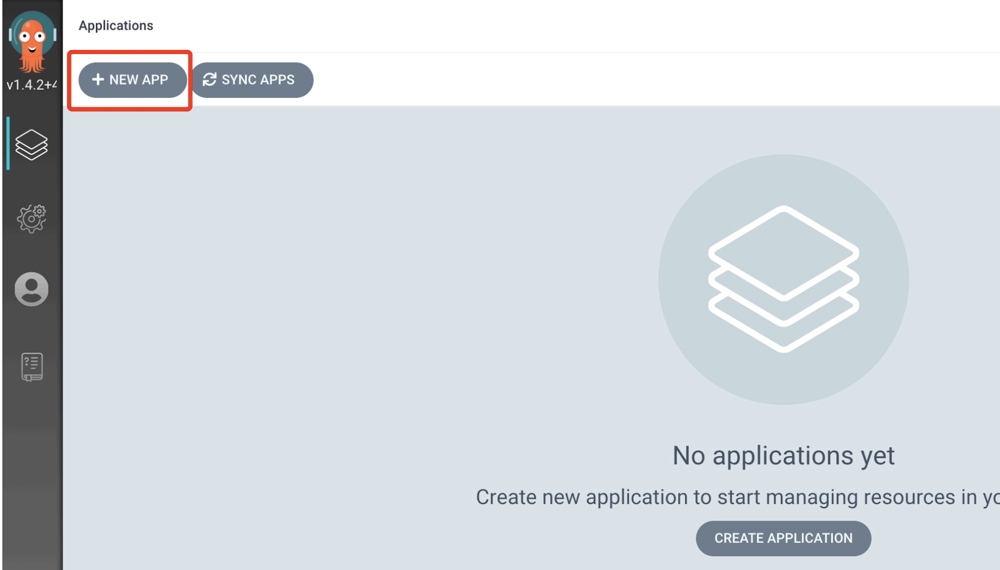
Task: Open the Applications layers icon in sidebar
Action: click(32, 144)
